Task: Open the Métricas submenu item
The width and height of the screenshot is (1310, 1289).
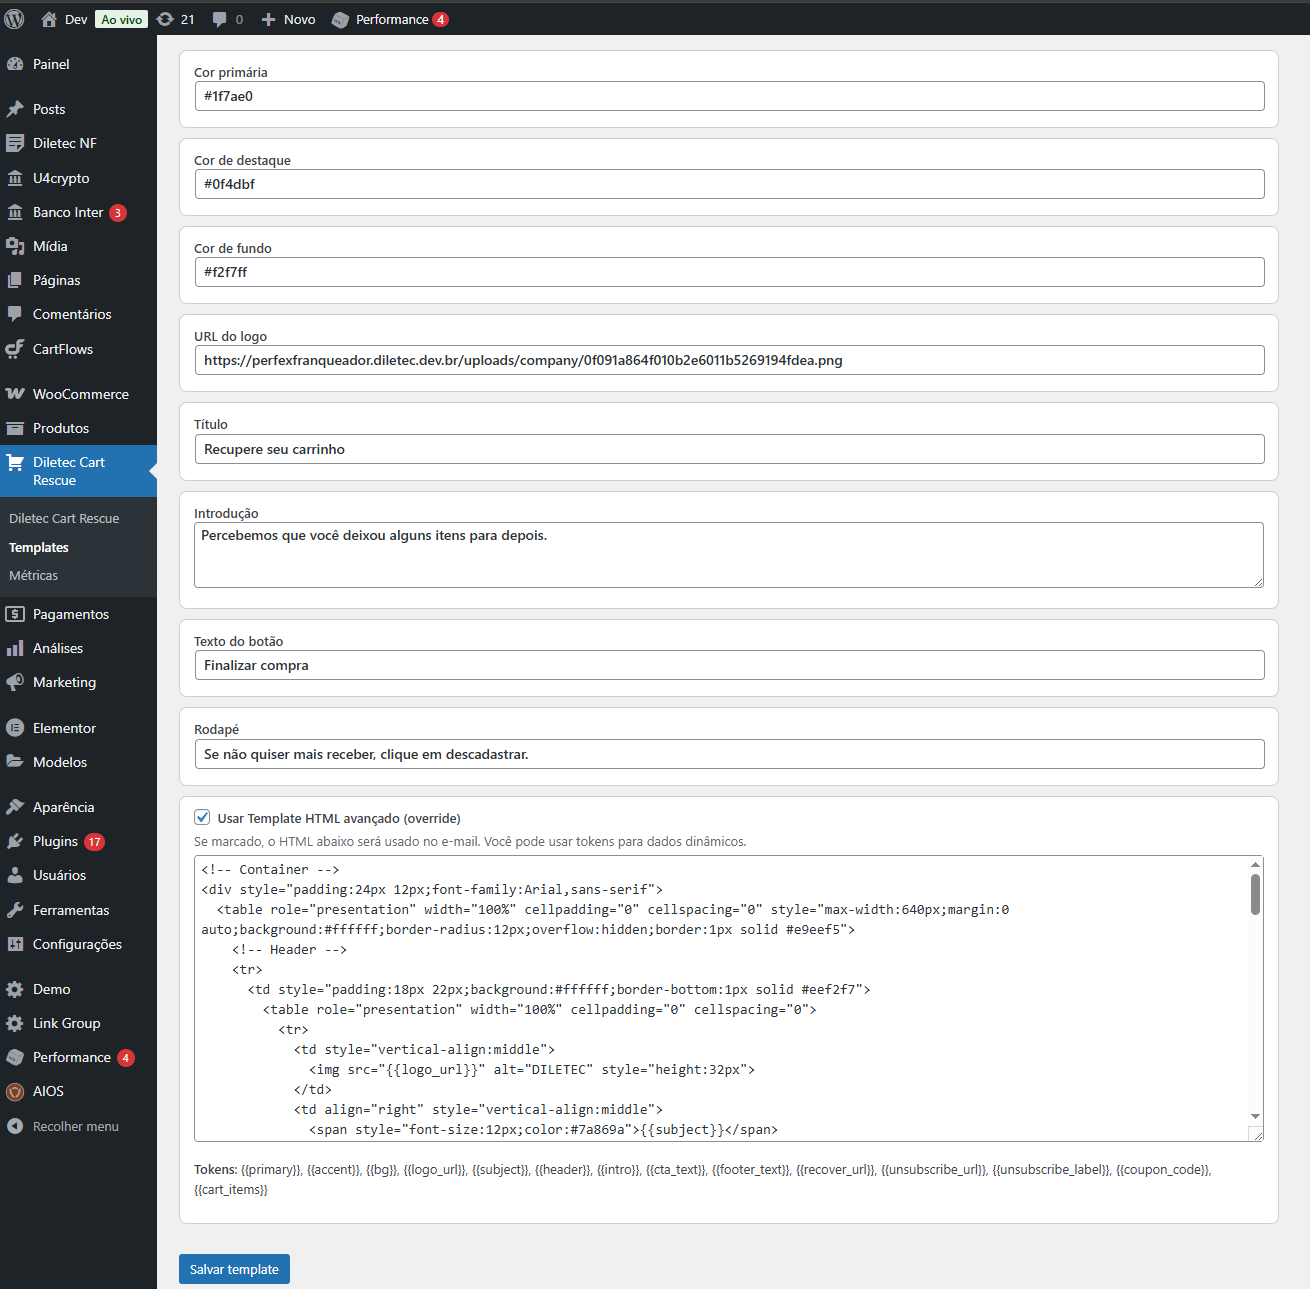Action: (34, 575)
